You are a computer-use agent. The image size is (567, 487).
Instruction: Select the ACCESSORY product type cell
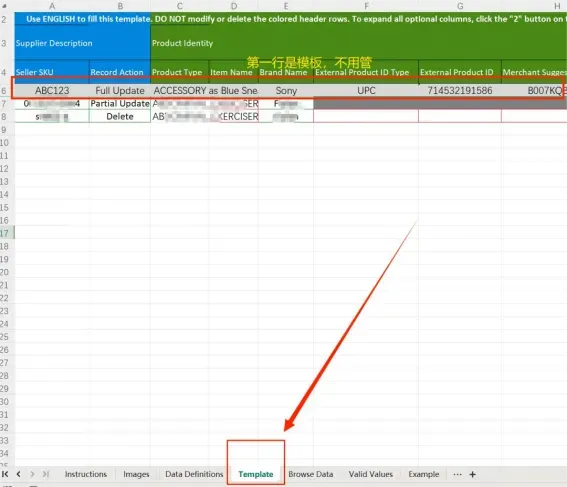click(180, 90)
